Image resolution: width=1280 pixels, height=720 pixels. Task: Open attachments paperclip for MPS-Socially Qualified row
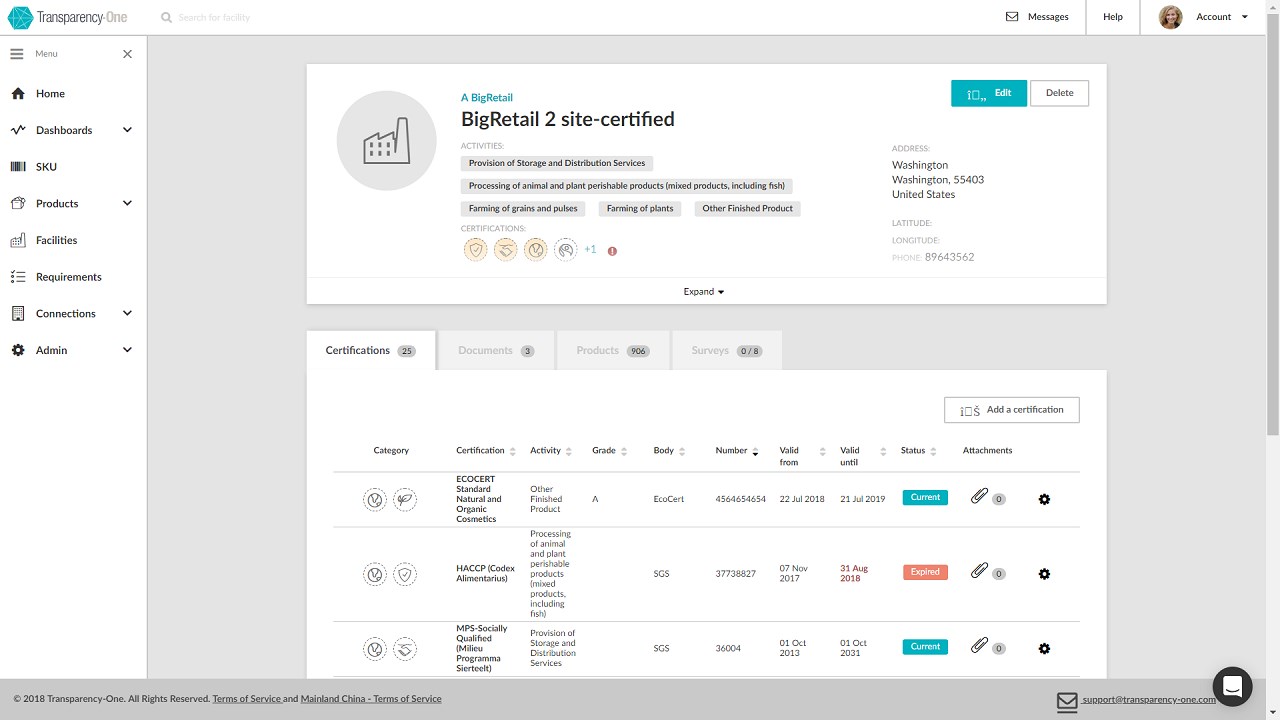point(979,646)
